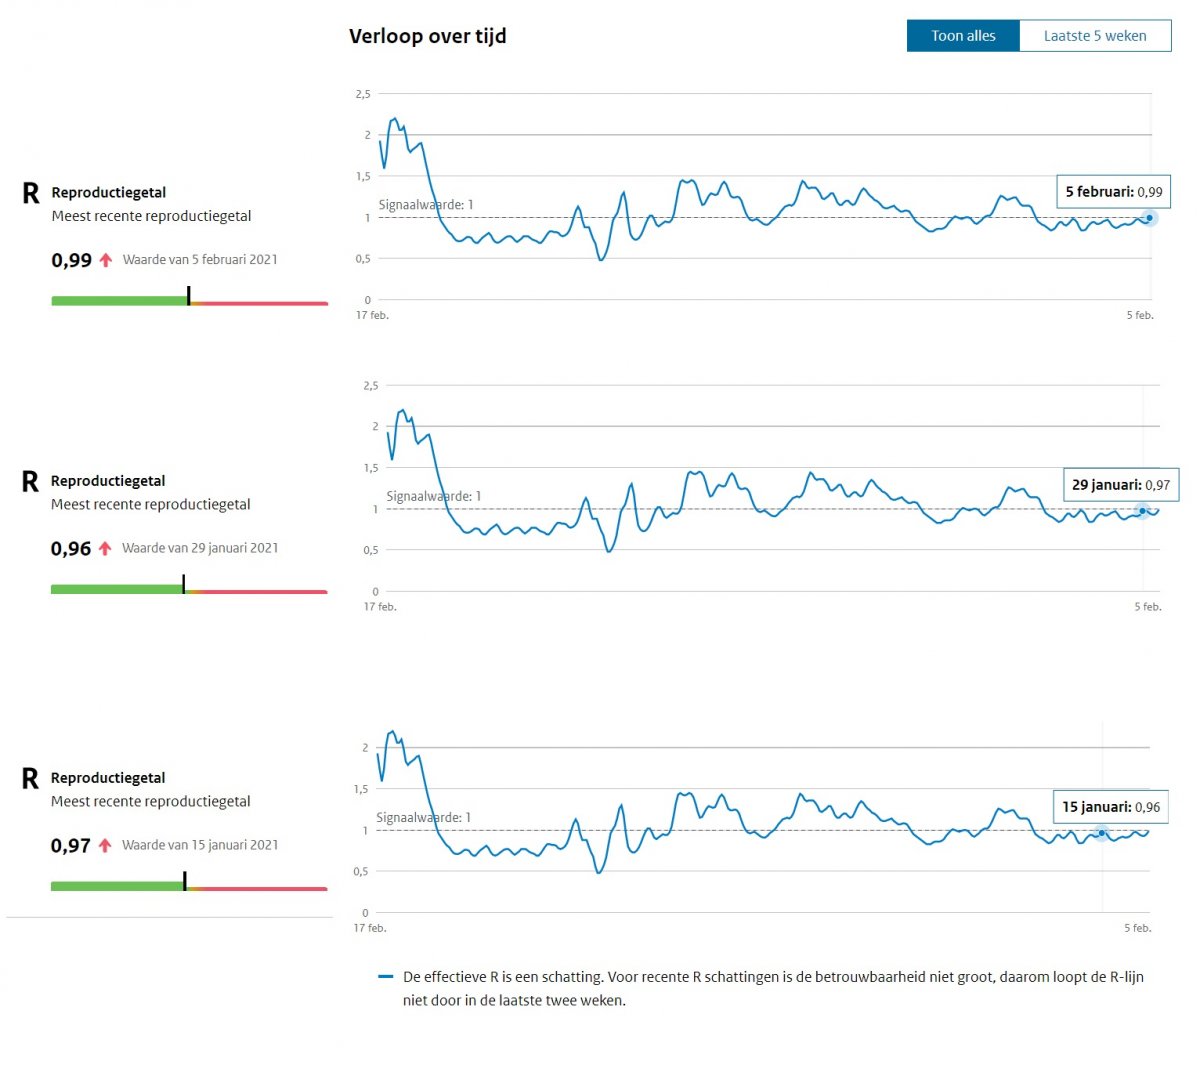Viewport: 1200px width, 1072px height.
Task: Click the highlighted data point on the top chart
Action: (1150, 218)
